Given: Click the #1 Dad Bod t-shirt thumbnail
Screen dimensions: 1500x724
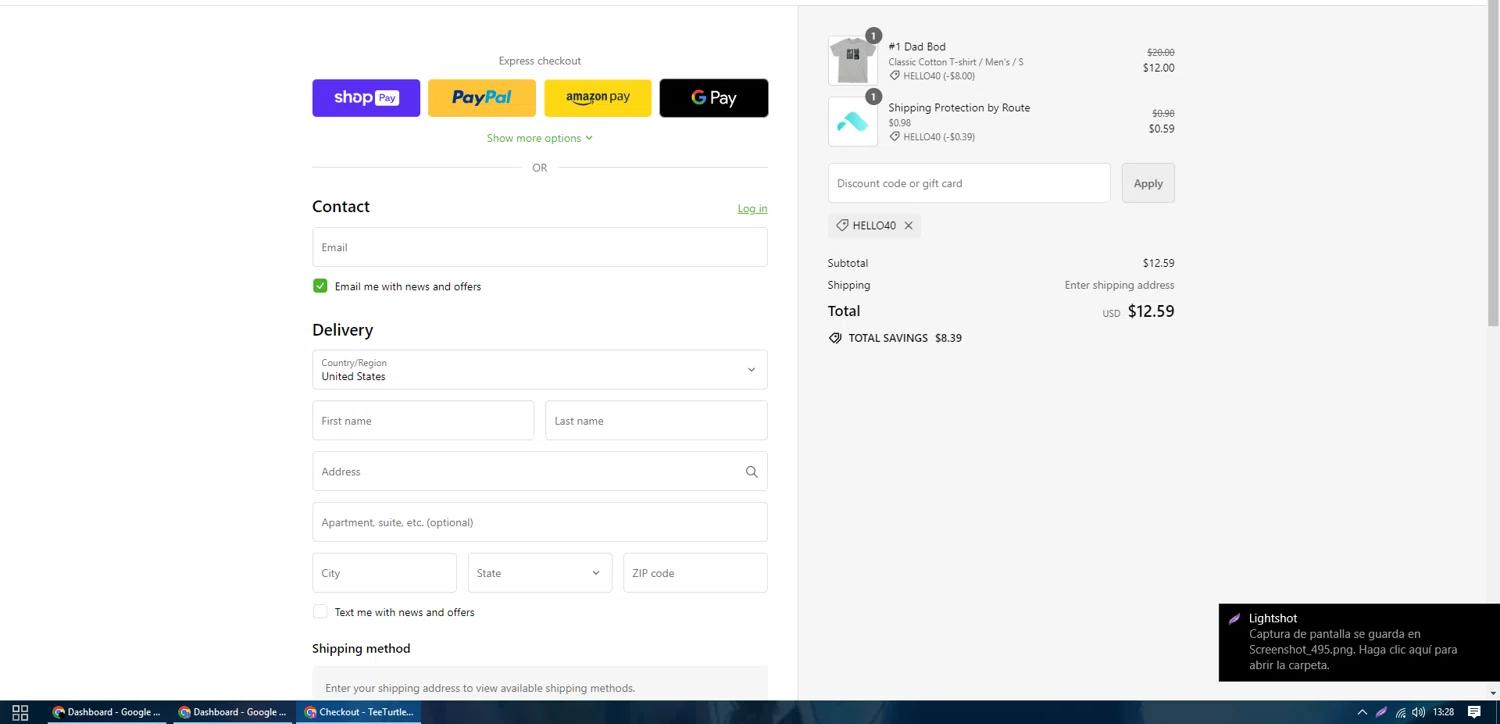Looking at the screenshot, I should 852,60.
